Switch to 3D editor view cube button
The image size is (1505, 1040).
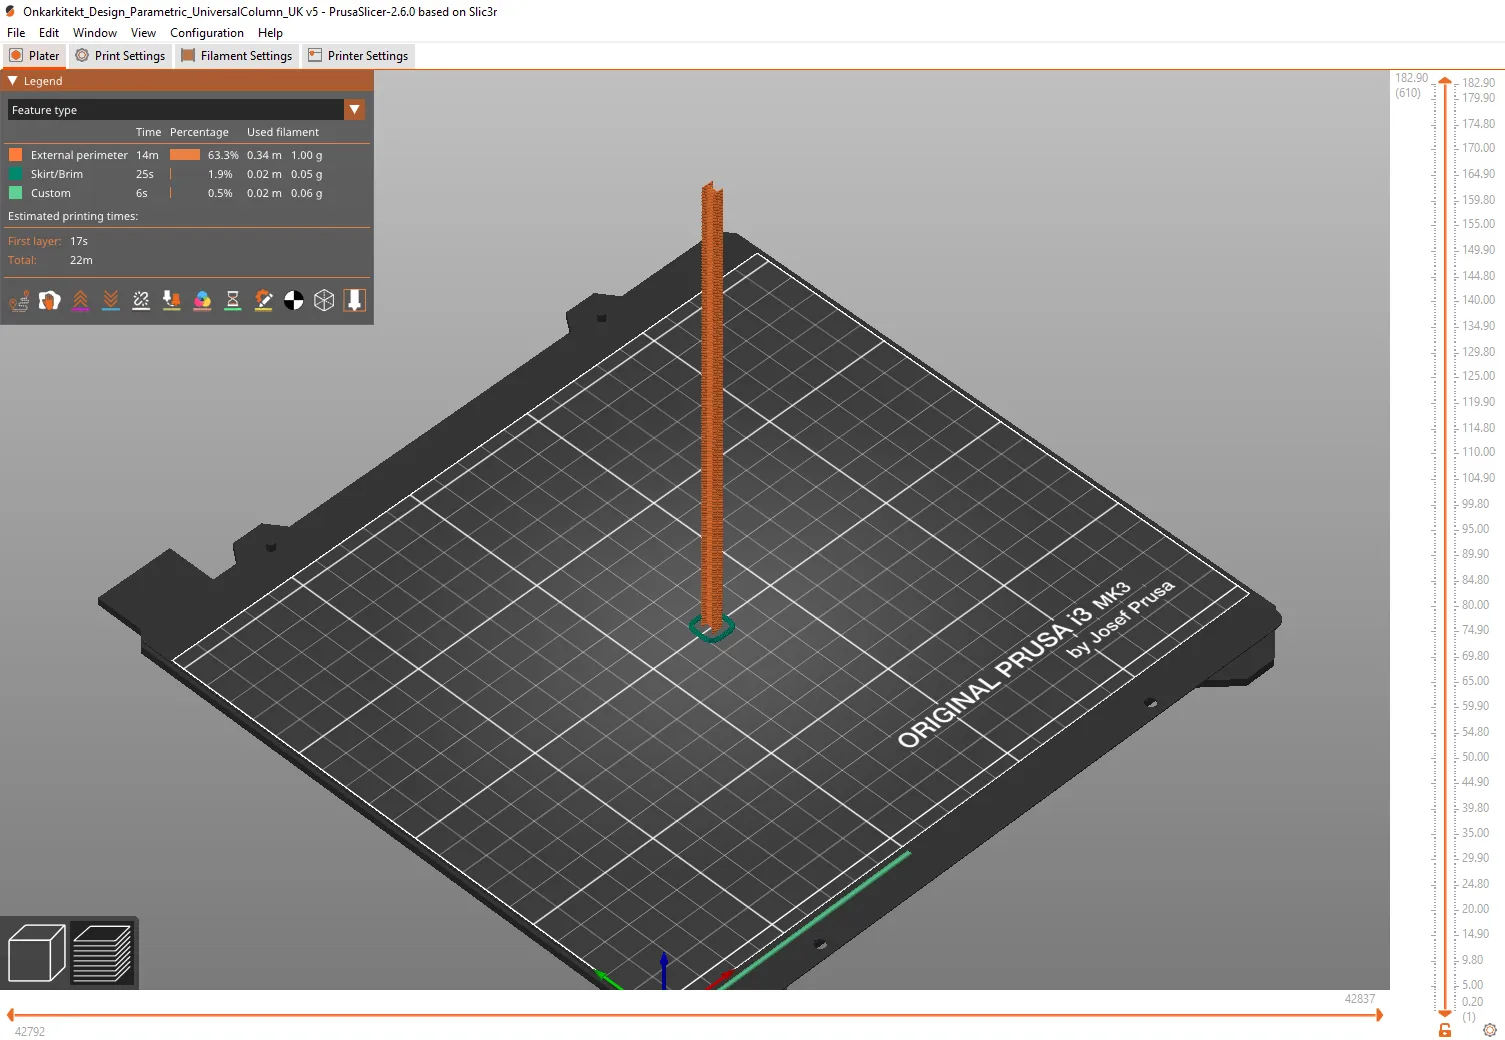click(36, 952)
